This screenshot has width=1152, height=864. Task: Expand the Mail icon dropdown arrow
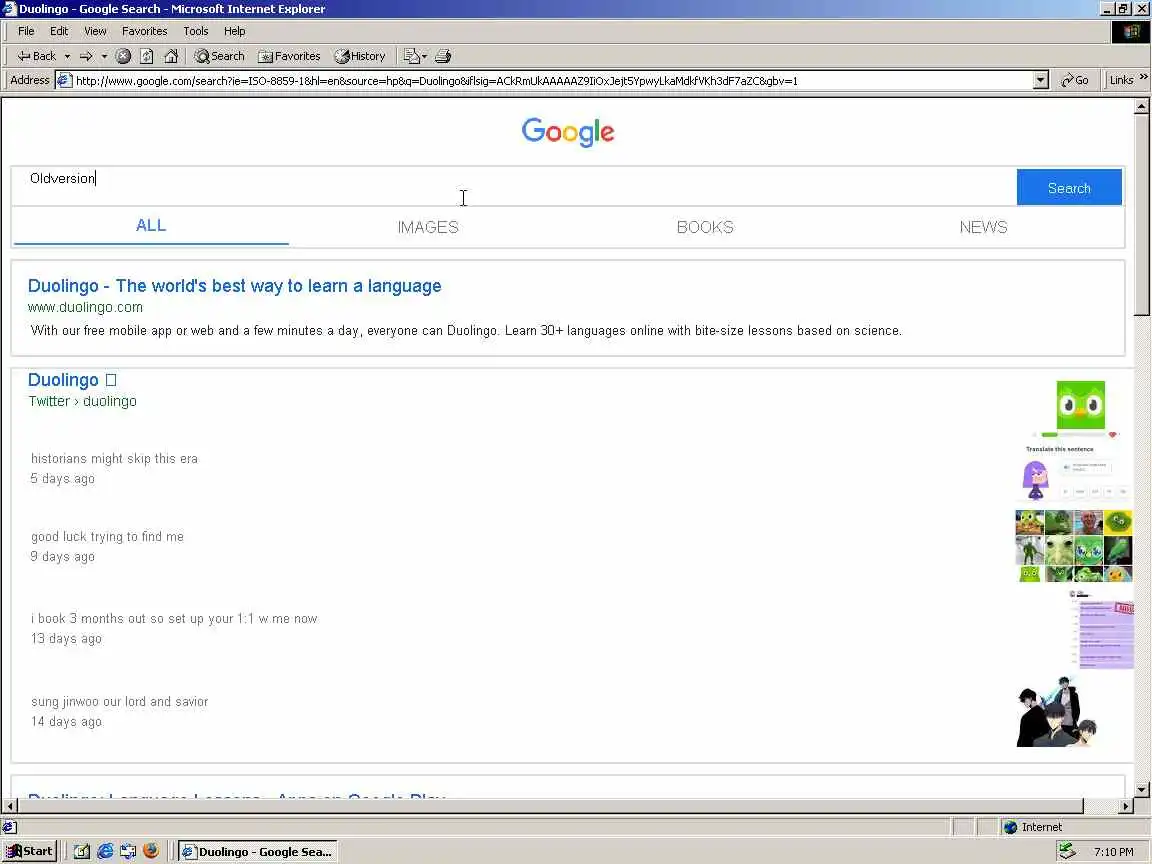coord(424,56)
